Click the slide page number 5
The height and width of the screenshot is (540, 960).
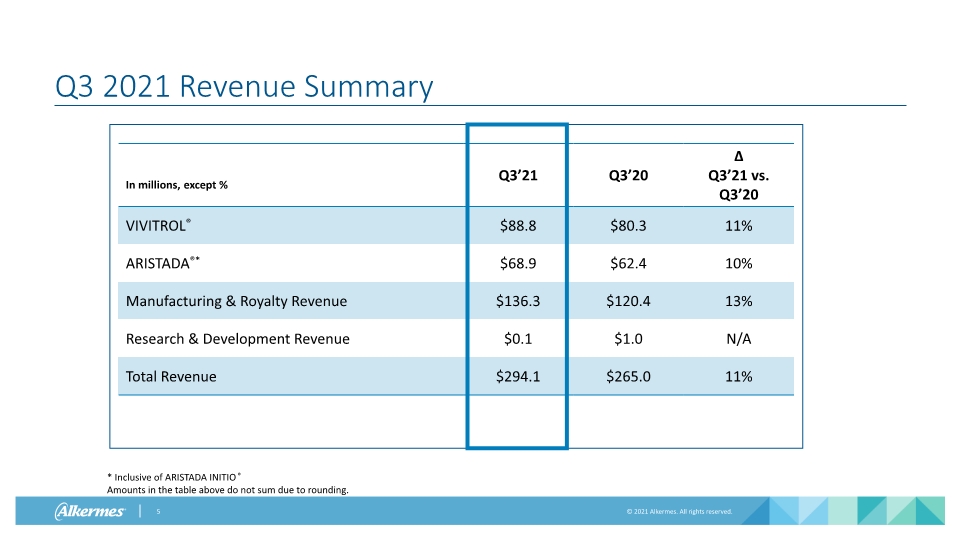[158, 511]
